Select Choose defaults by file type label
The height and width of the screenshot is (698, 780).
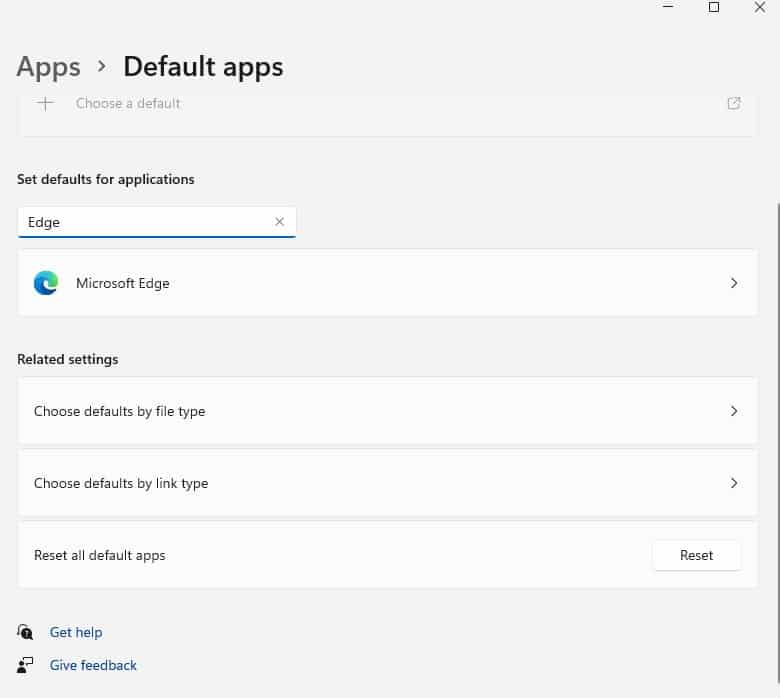119,411
